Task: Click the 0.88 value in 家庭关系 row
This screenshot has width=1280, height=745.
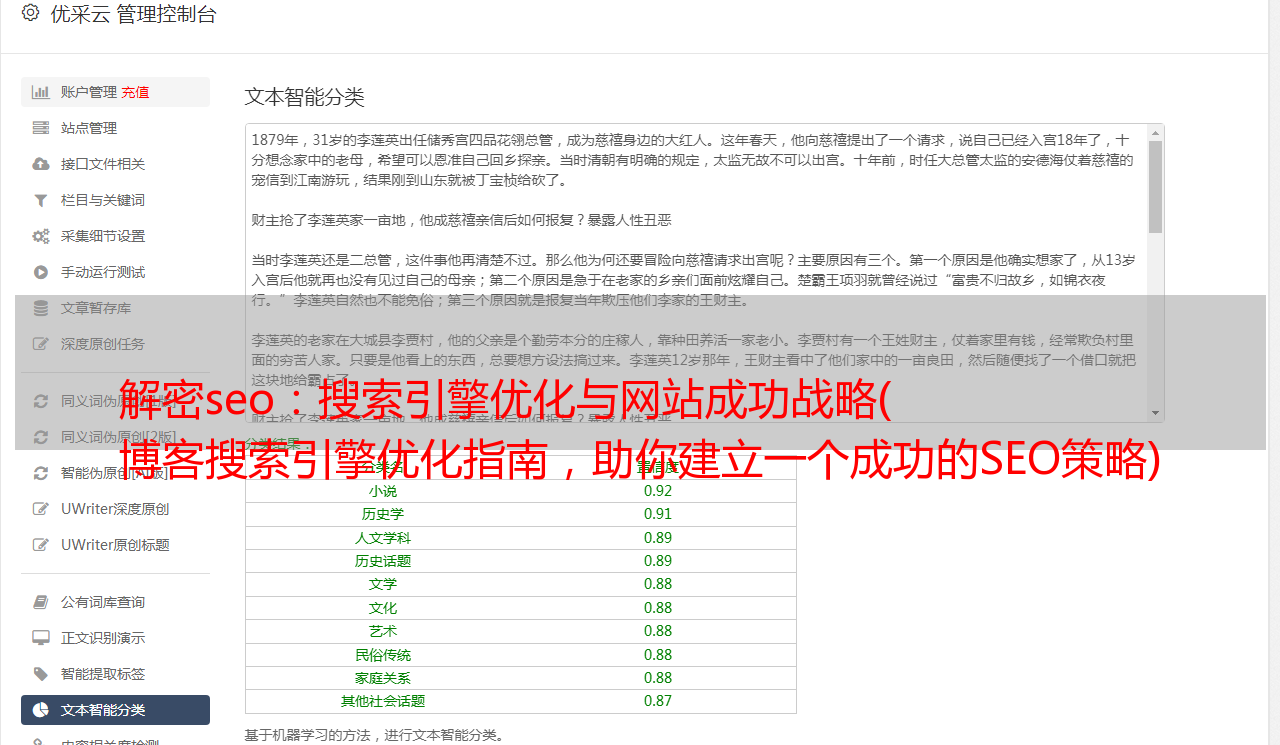Action: (x=658, y=678)
